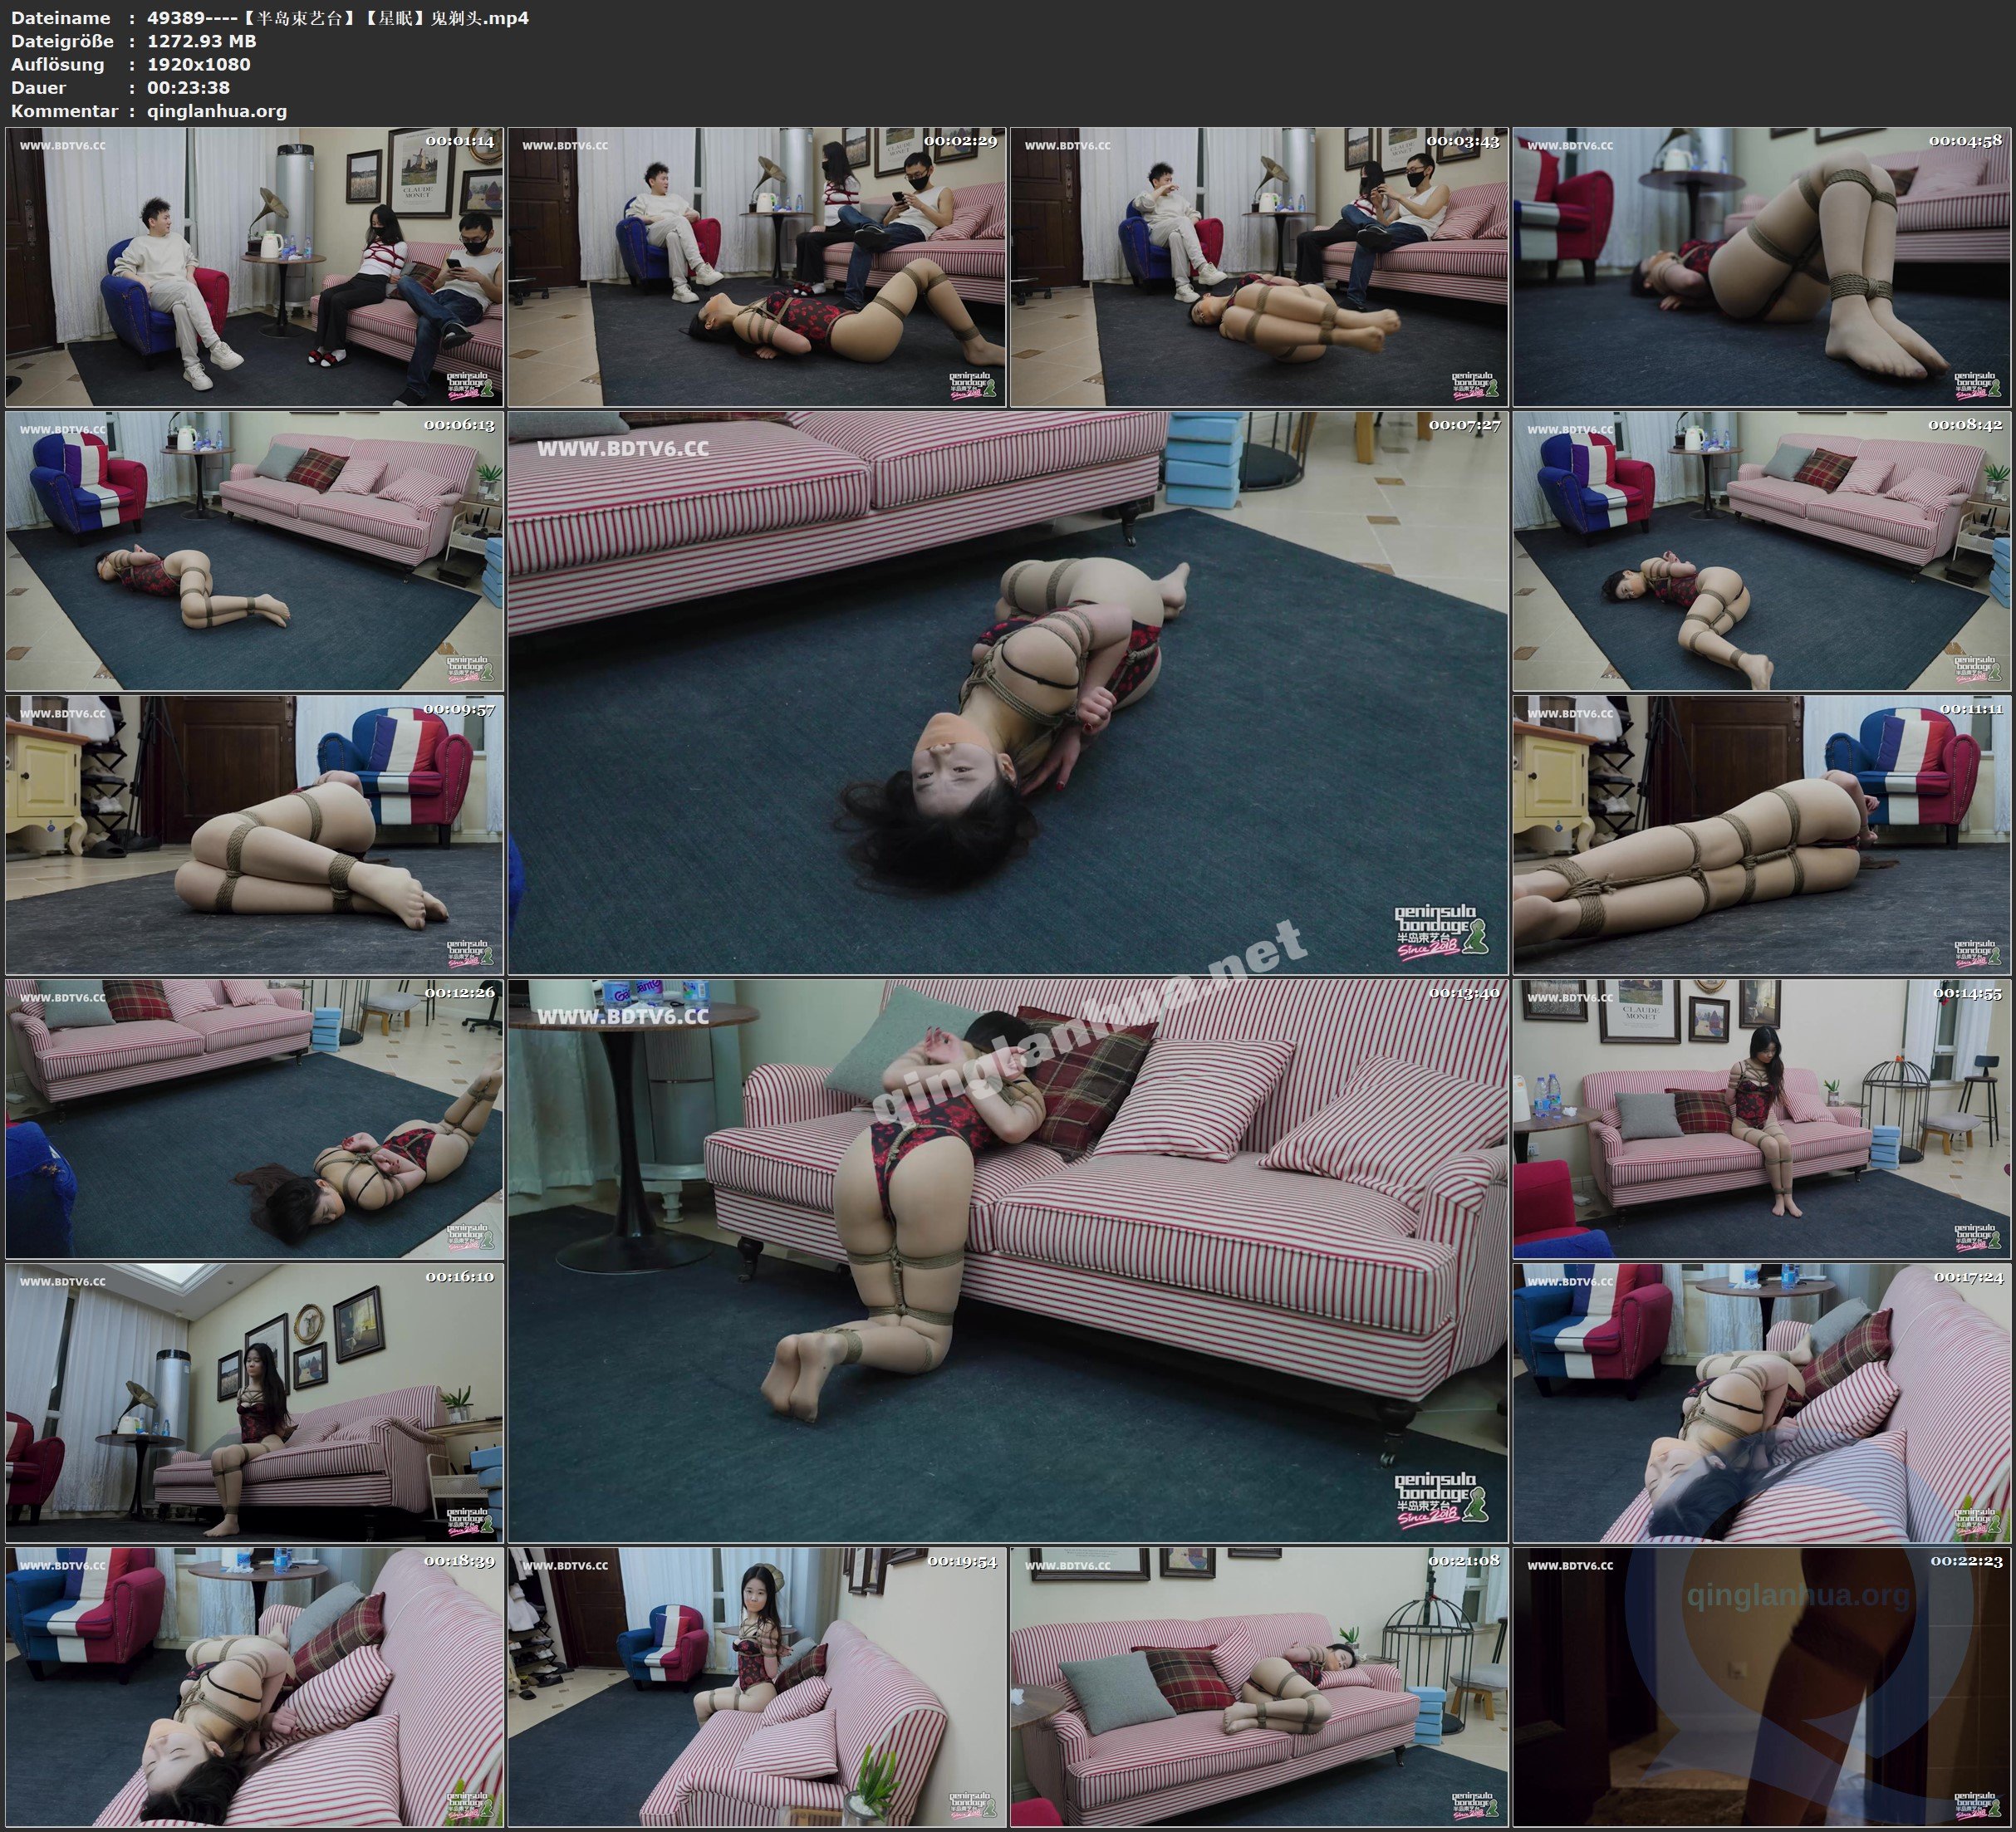Click the frame timestamped 00:04:58
Image resolution: width=2016 pixels, height=1832 pixels.
1761,267
